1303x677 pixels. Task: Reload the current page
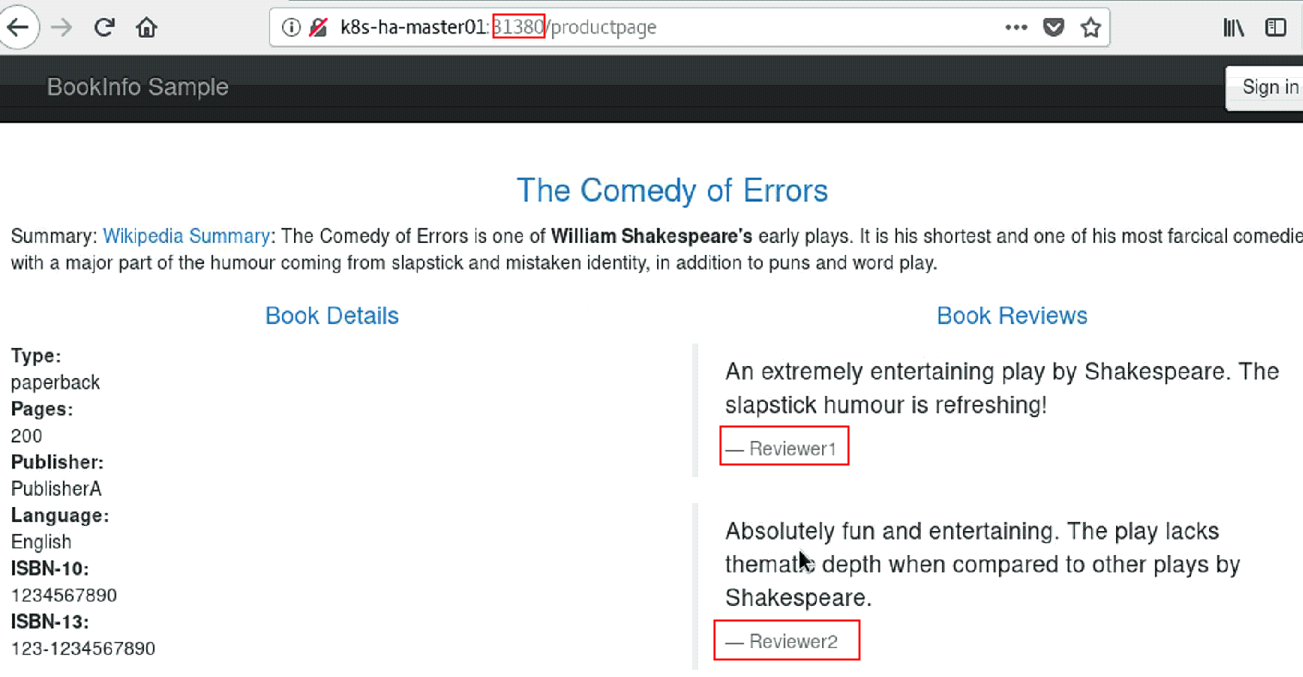(x=104, y=27)
